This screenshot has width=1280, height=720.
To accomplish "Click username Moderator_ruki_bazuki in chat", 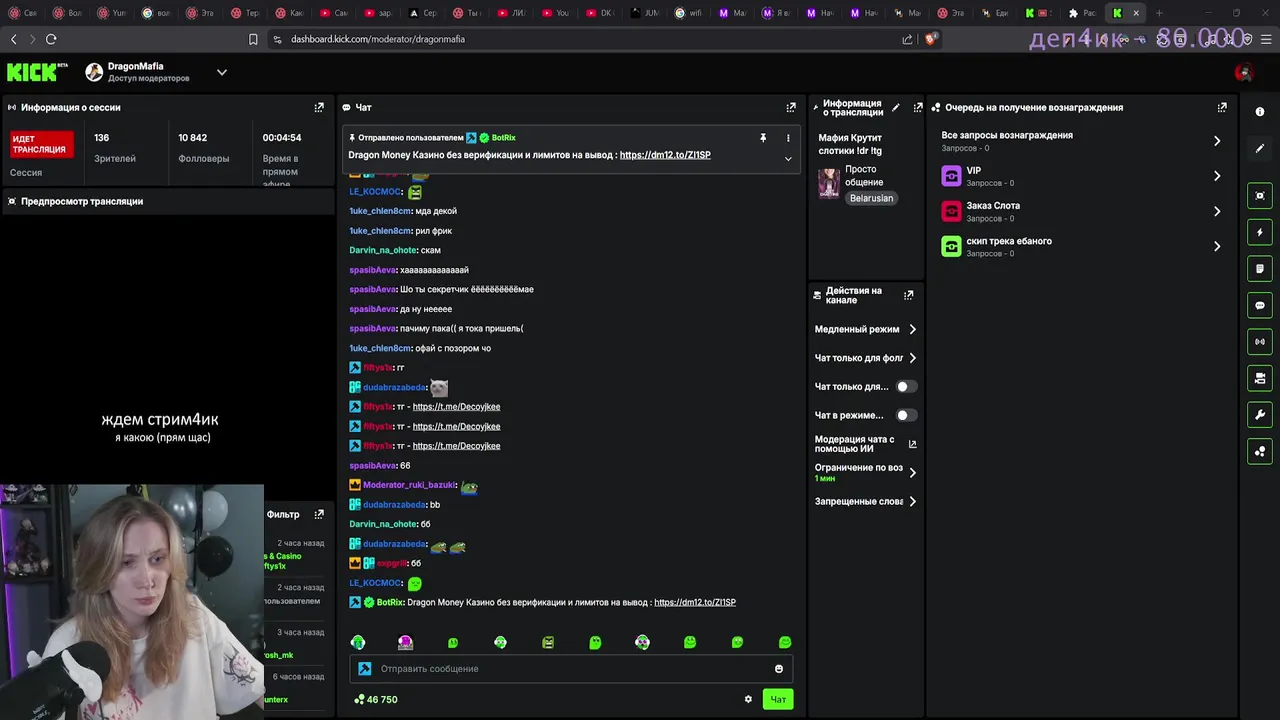I will [x=409, y=485].
